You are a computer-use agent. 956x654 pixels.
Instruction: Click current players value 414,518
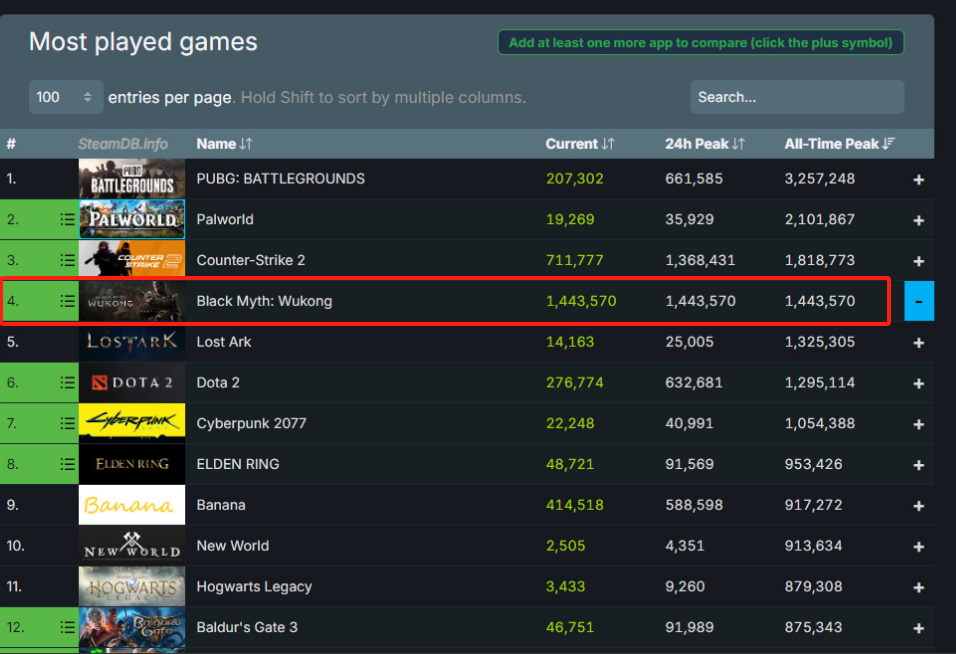pyautogui.click(x=574, y=505)
